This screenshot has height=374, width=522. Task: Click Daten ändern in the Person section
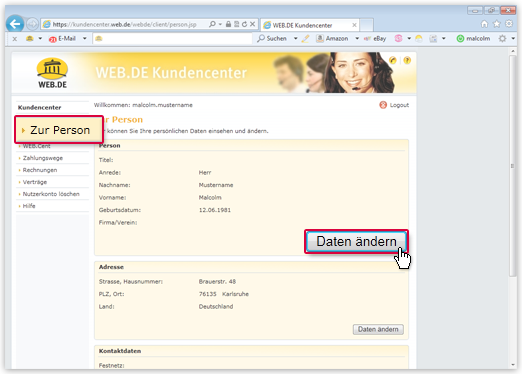[356, 241]
